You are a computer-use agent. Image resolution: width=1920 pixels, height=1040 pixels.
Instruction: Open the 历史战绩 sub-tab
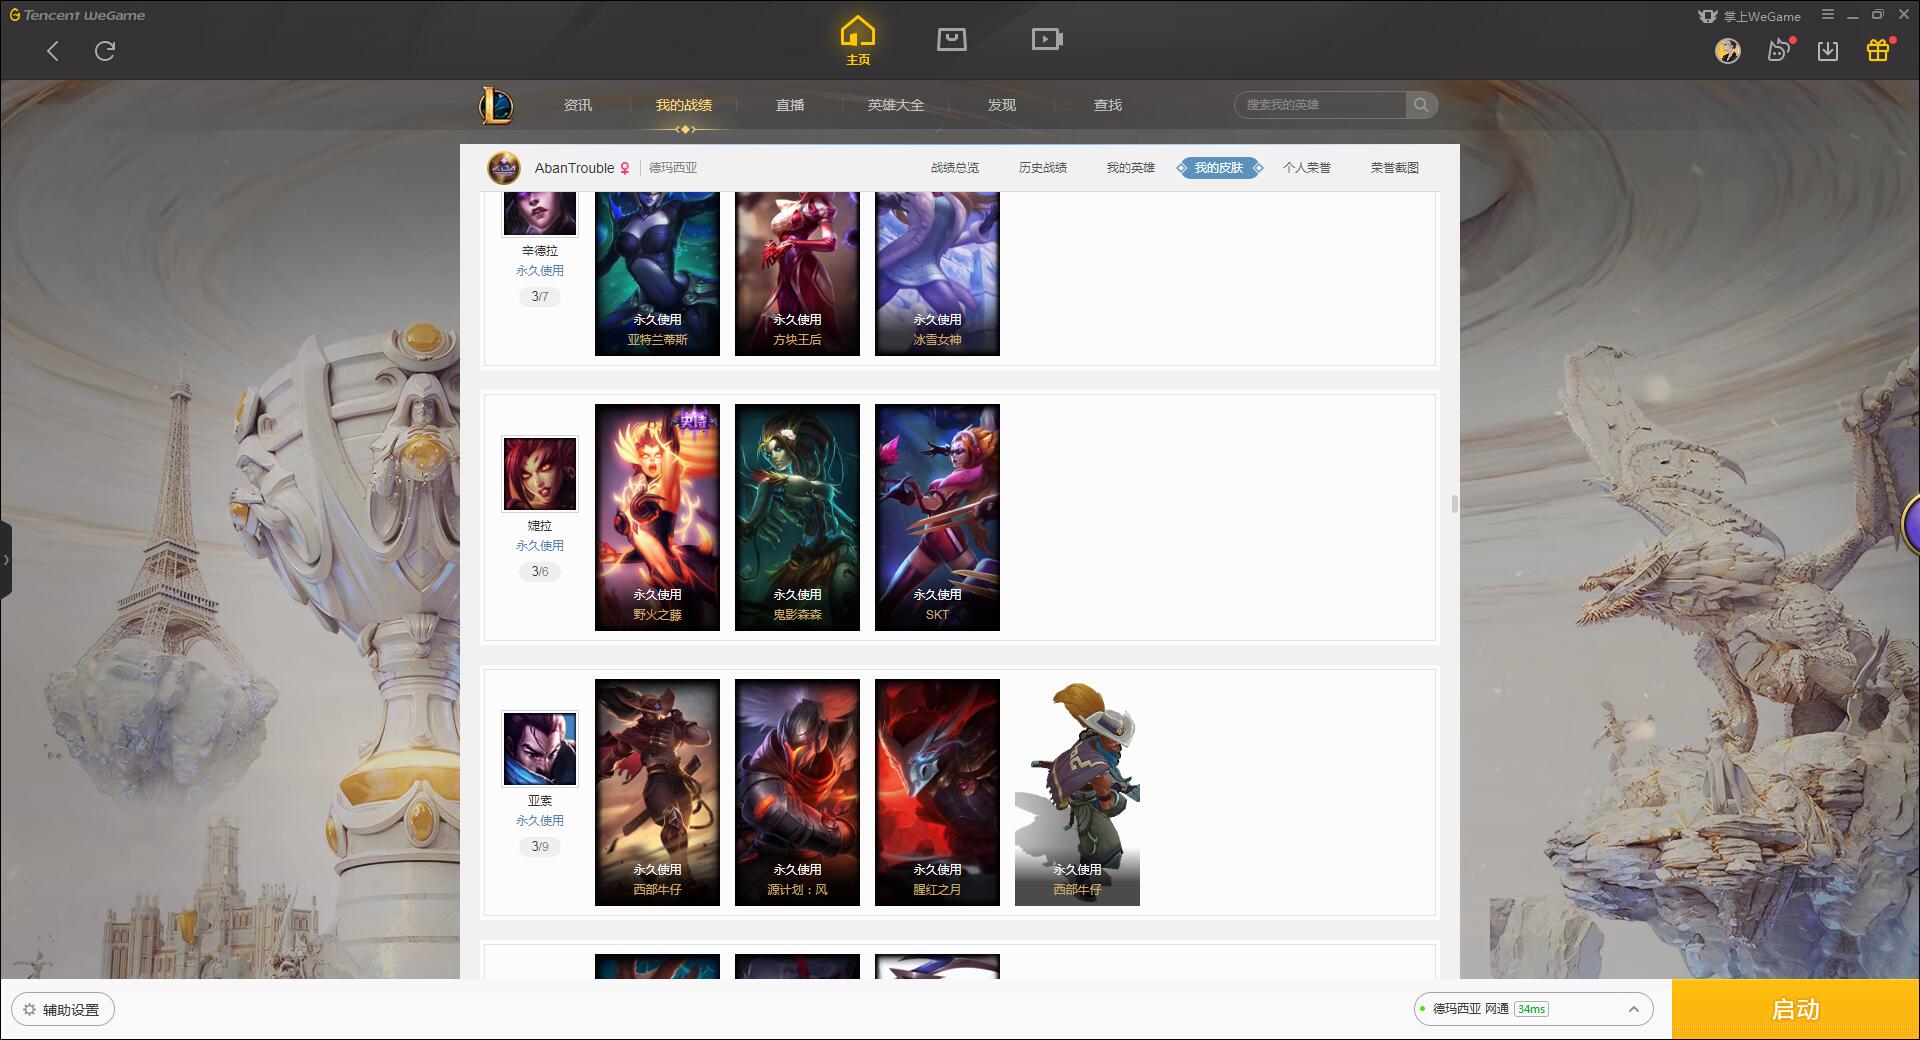[1043, 168]
